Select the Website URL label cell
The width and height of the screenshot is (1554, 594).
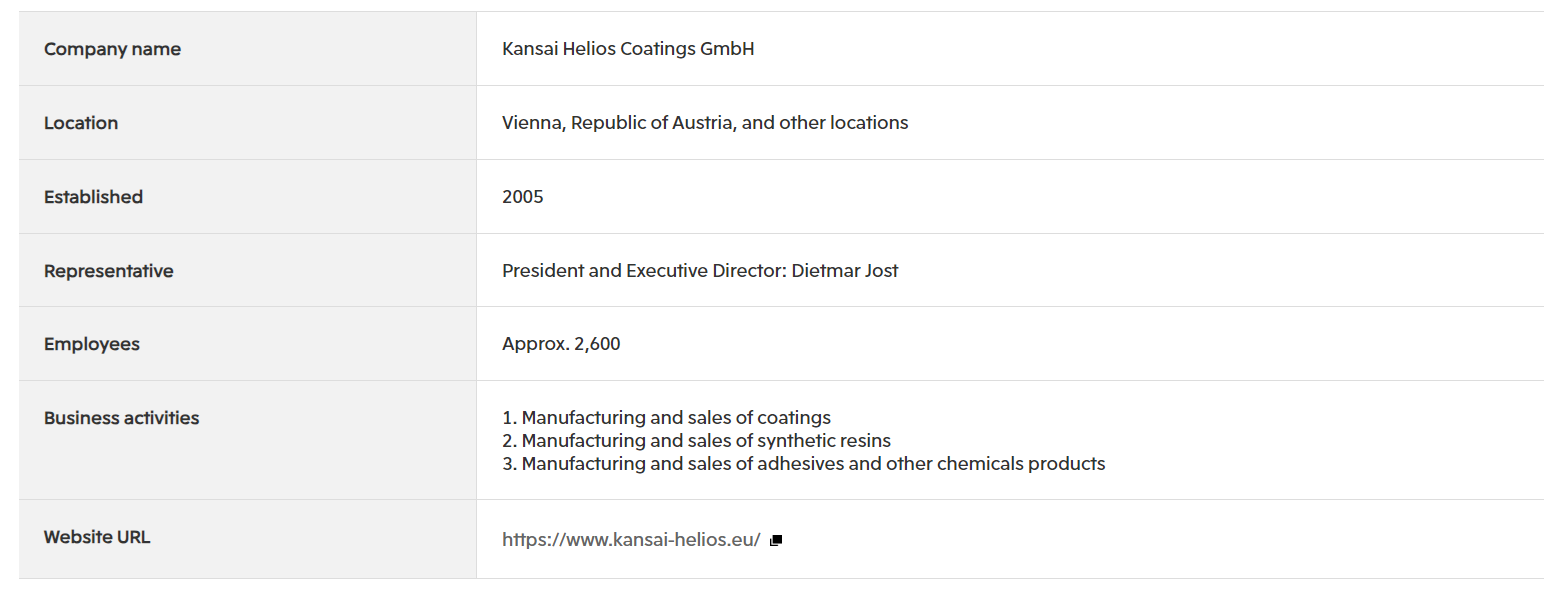pos(247,539)
